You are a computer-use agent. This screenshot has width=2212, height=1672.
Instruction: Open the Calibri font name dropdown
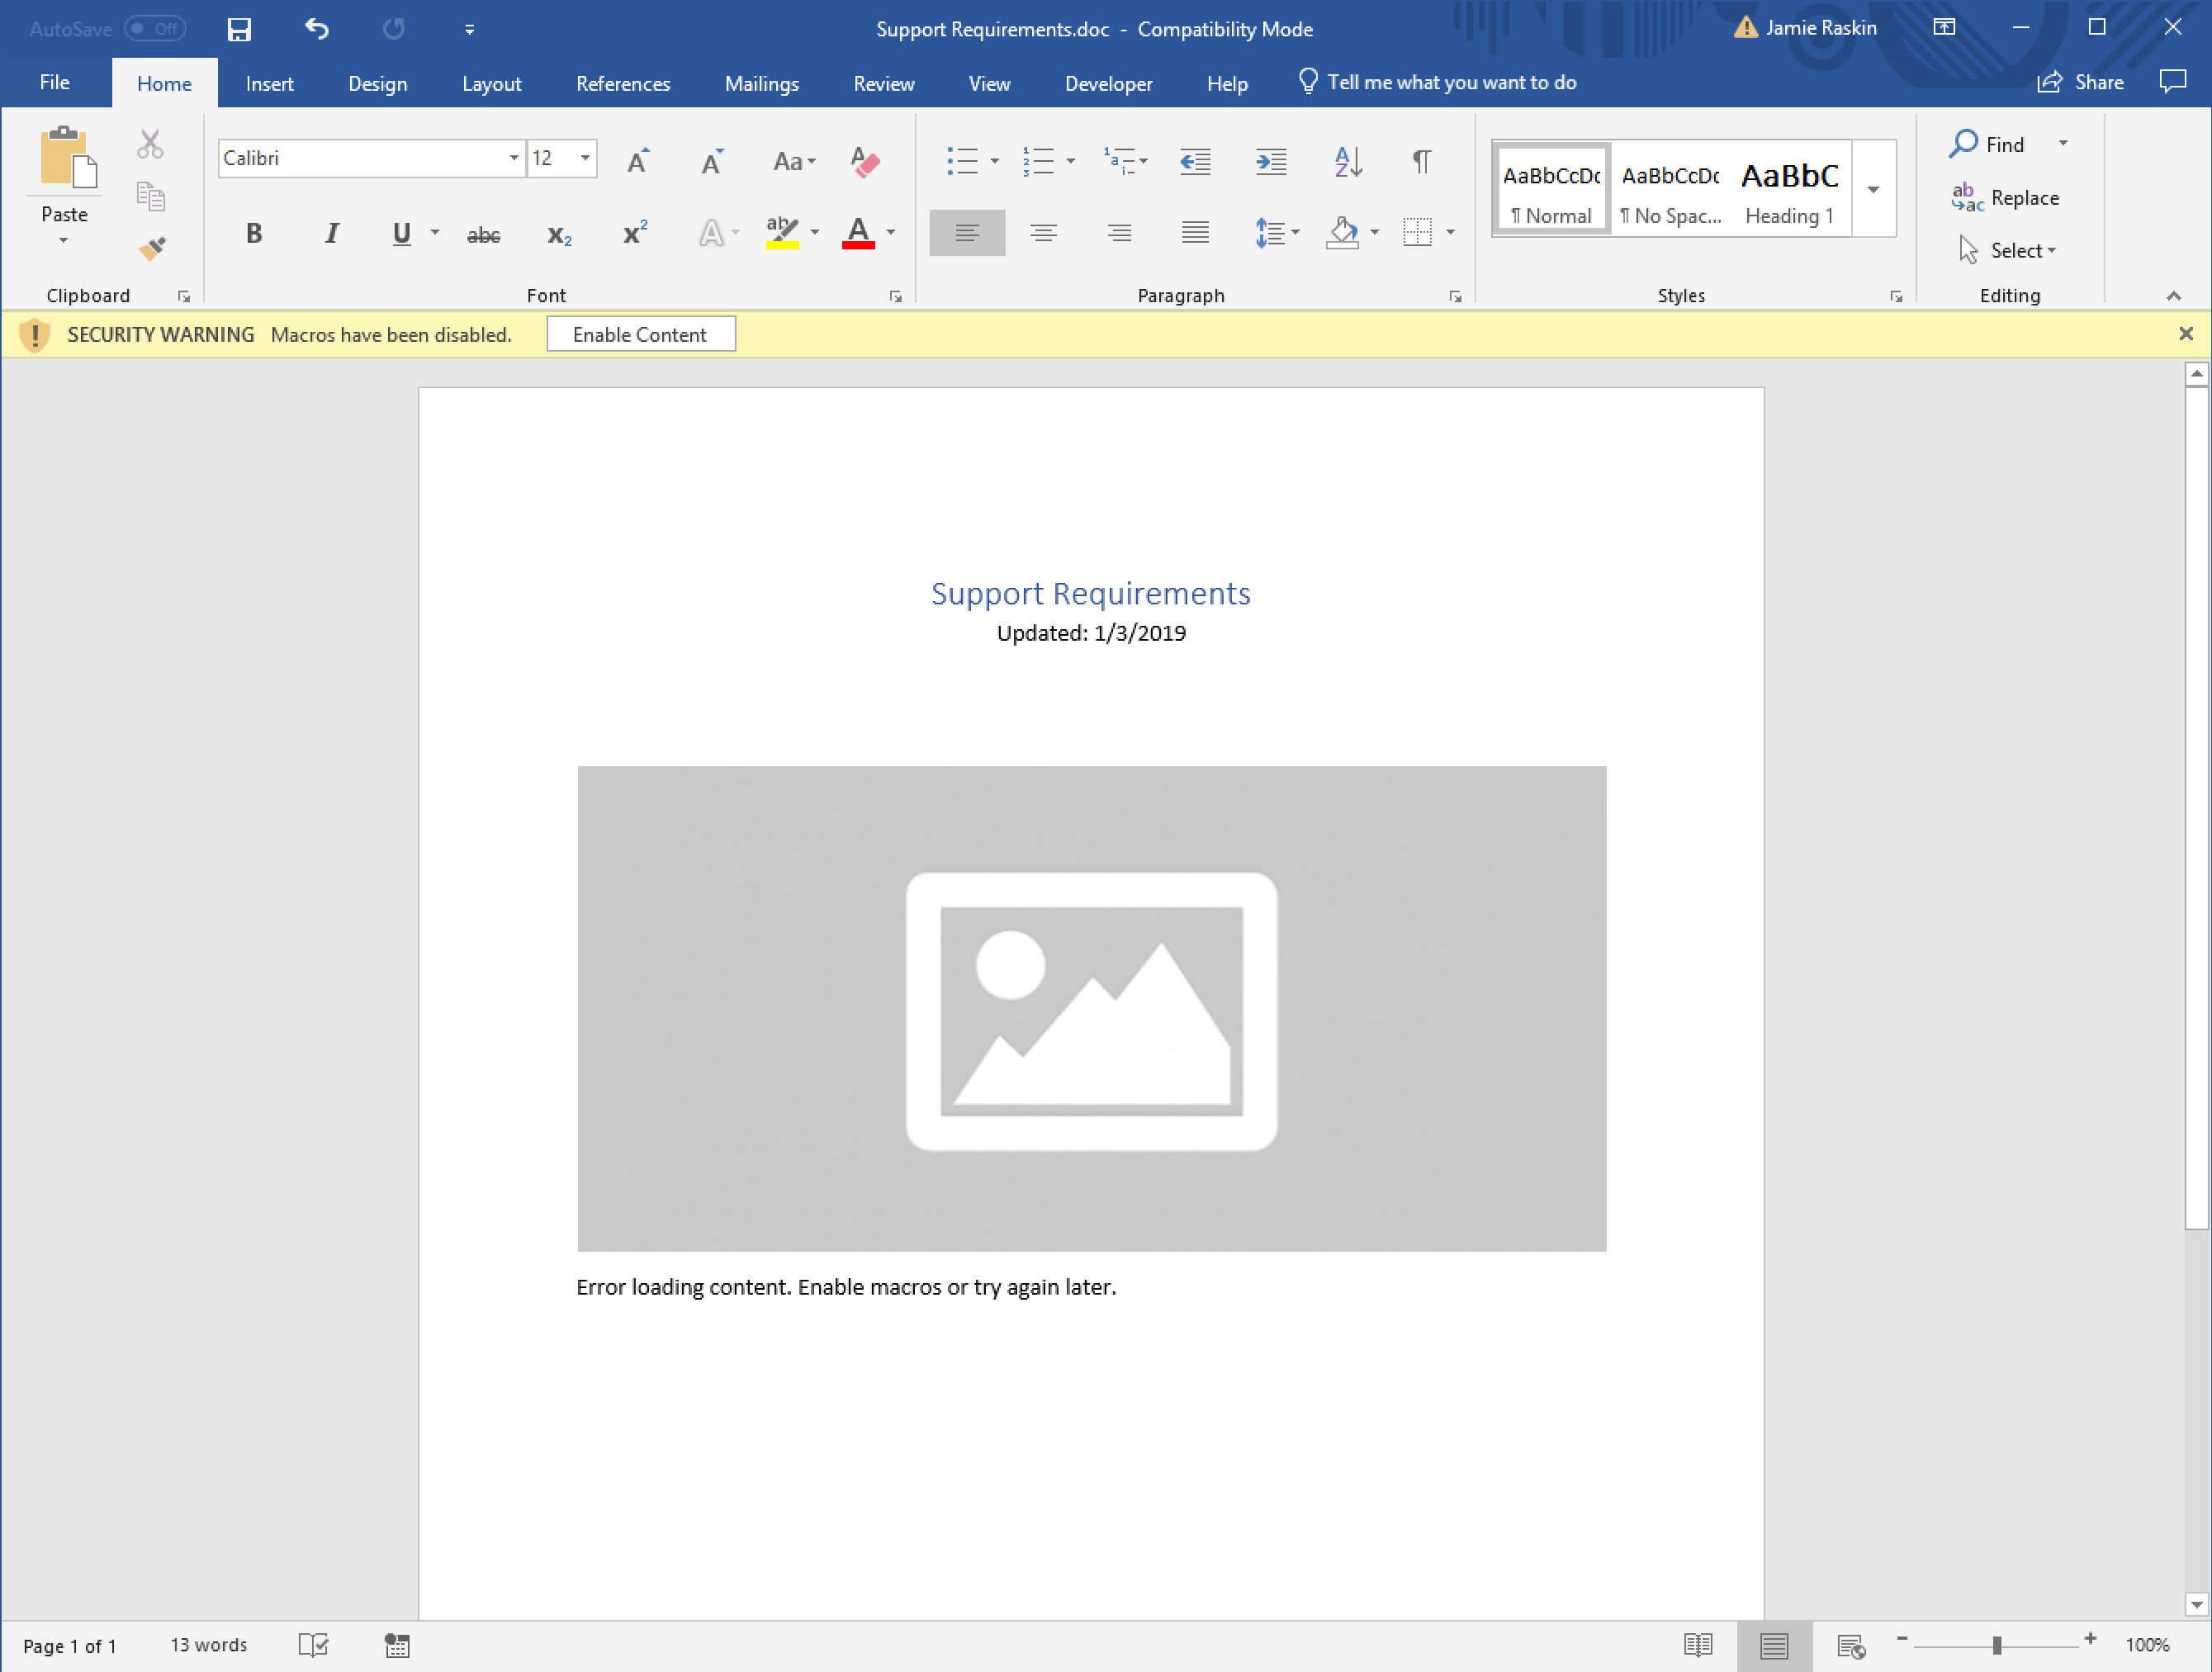513,158
